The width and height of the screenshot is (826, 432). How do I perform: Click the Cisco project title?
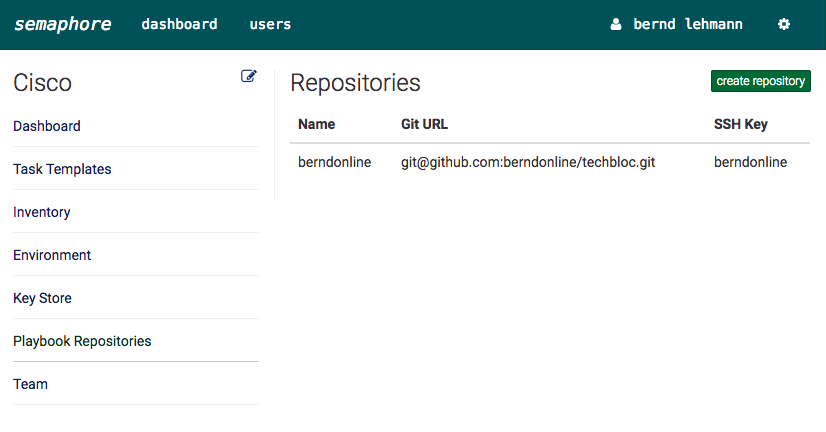click(x=42, y=83)
